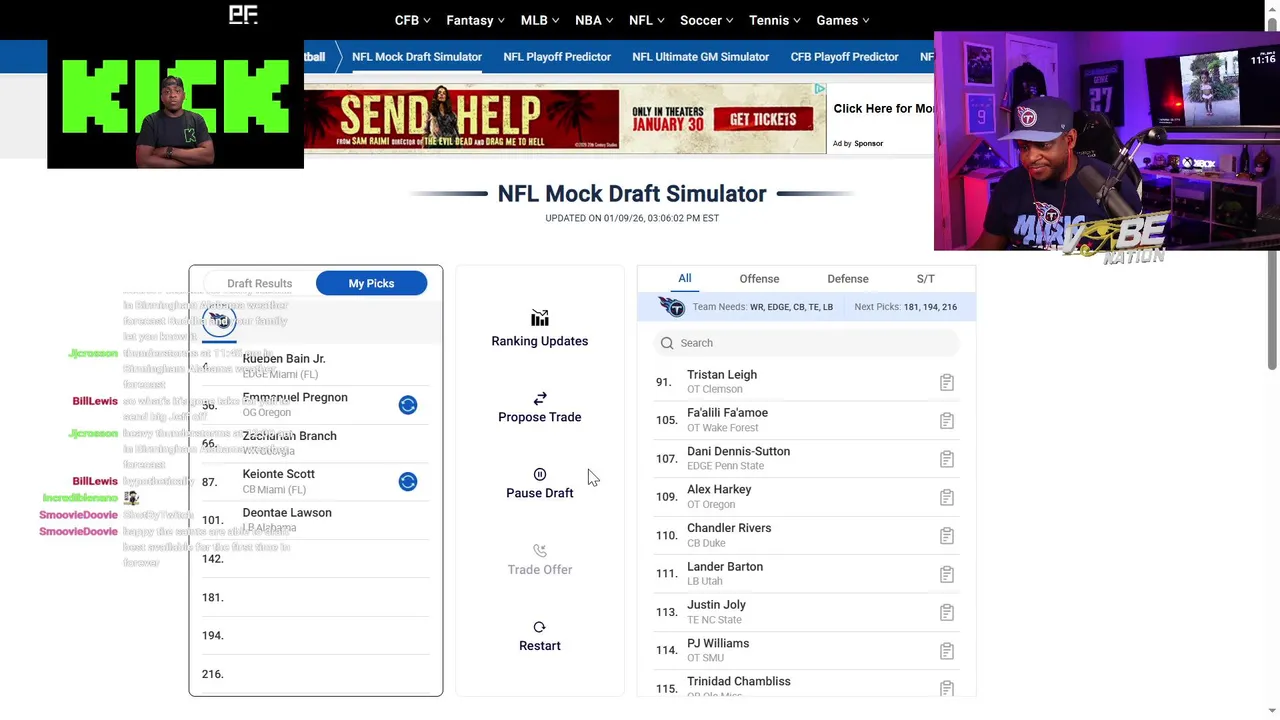The width and height of the screenshot is (1280, 720).
Task: Expand the Games menu
Action: coord(843,20)
